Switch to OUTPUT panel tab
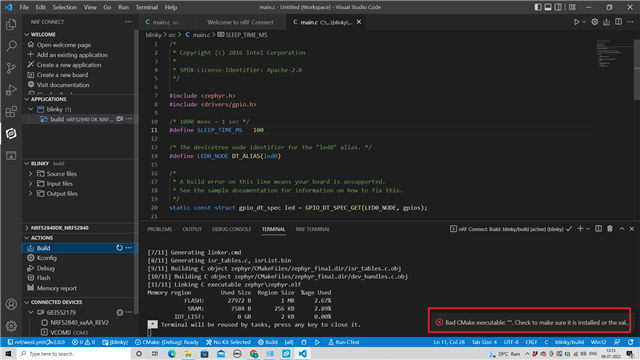 click(192, 229)
